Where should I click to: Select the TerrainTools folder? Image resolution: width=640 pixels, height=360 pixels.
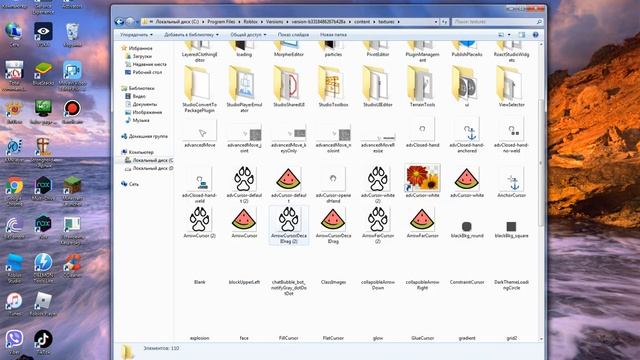(x=422, y=87)
